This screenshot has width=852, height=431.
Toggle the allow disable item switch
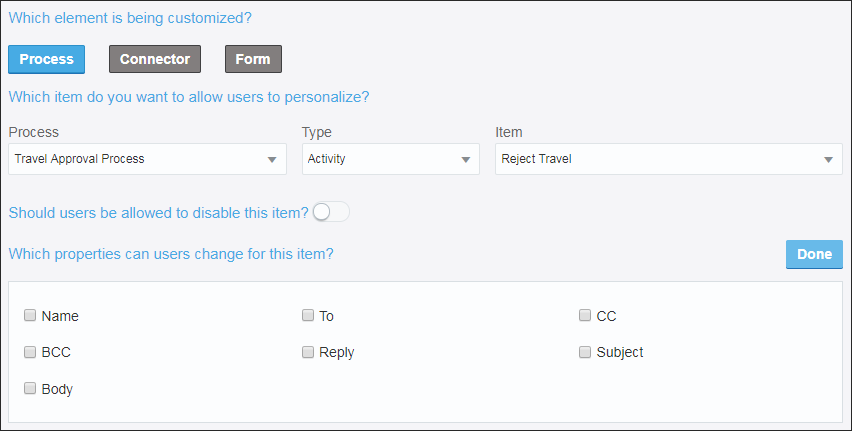[x=330, y=212]
